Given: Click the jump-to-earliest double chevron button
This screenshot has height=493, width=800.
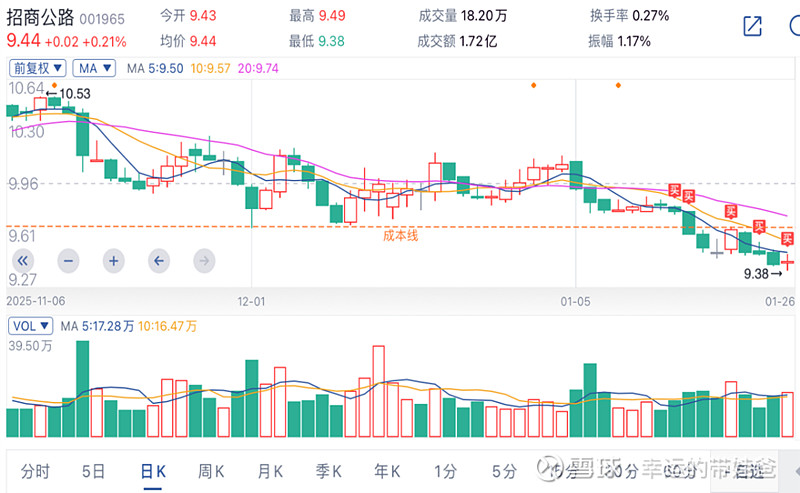Looking at the screenshot, I should (23, 260).
